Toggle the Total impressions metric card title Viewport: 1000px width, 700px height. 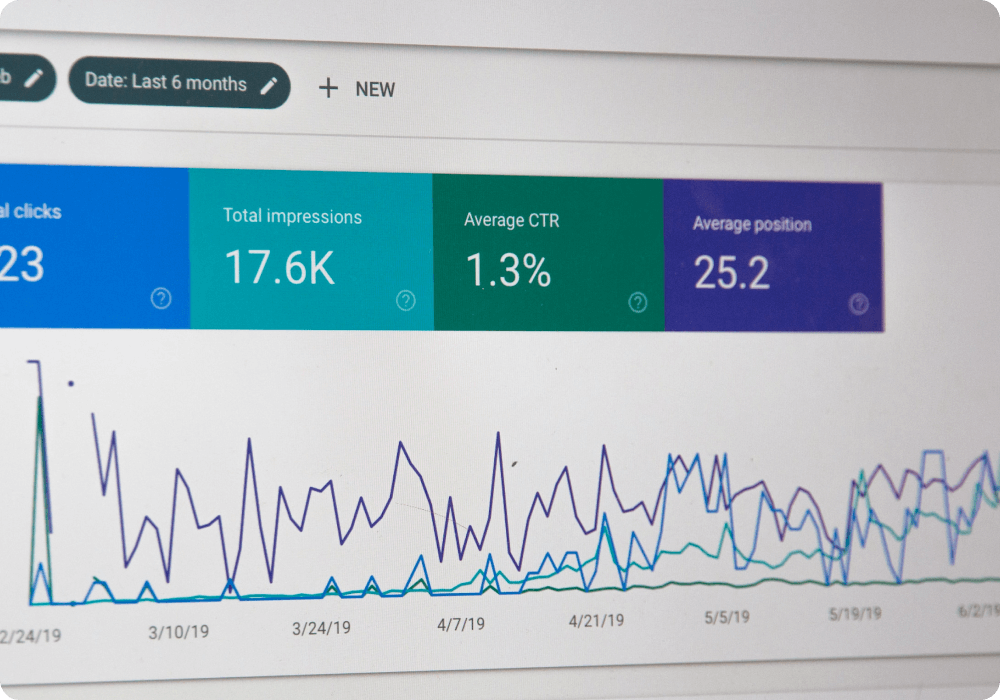pyautogui.click(x=292, y=216)
